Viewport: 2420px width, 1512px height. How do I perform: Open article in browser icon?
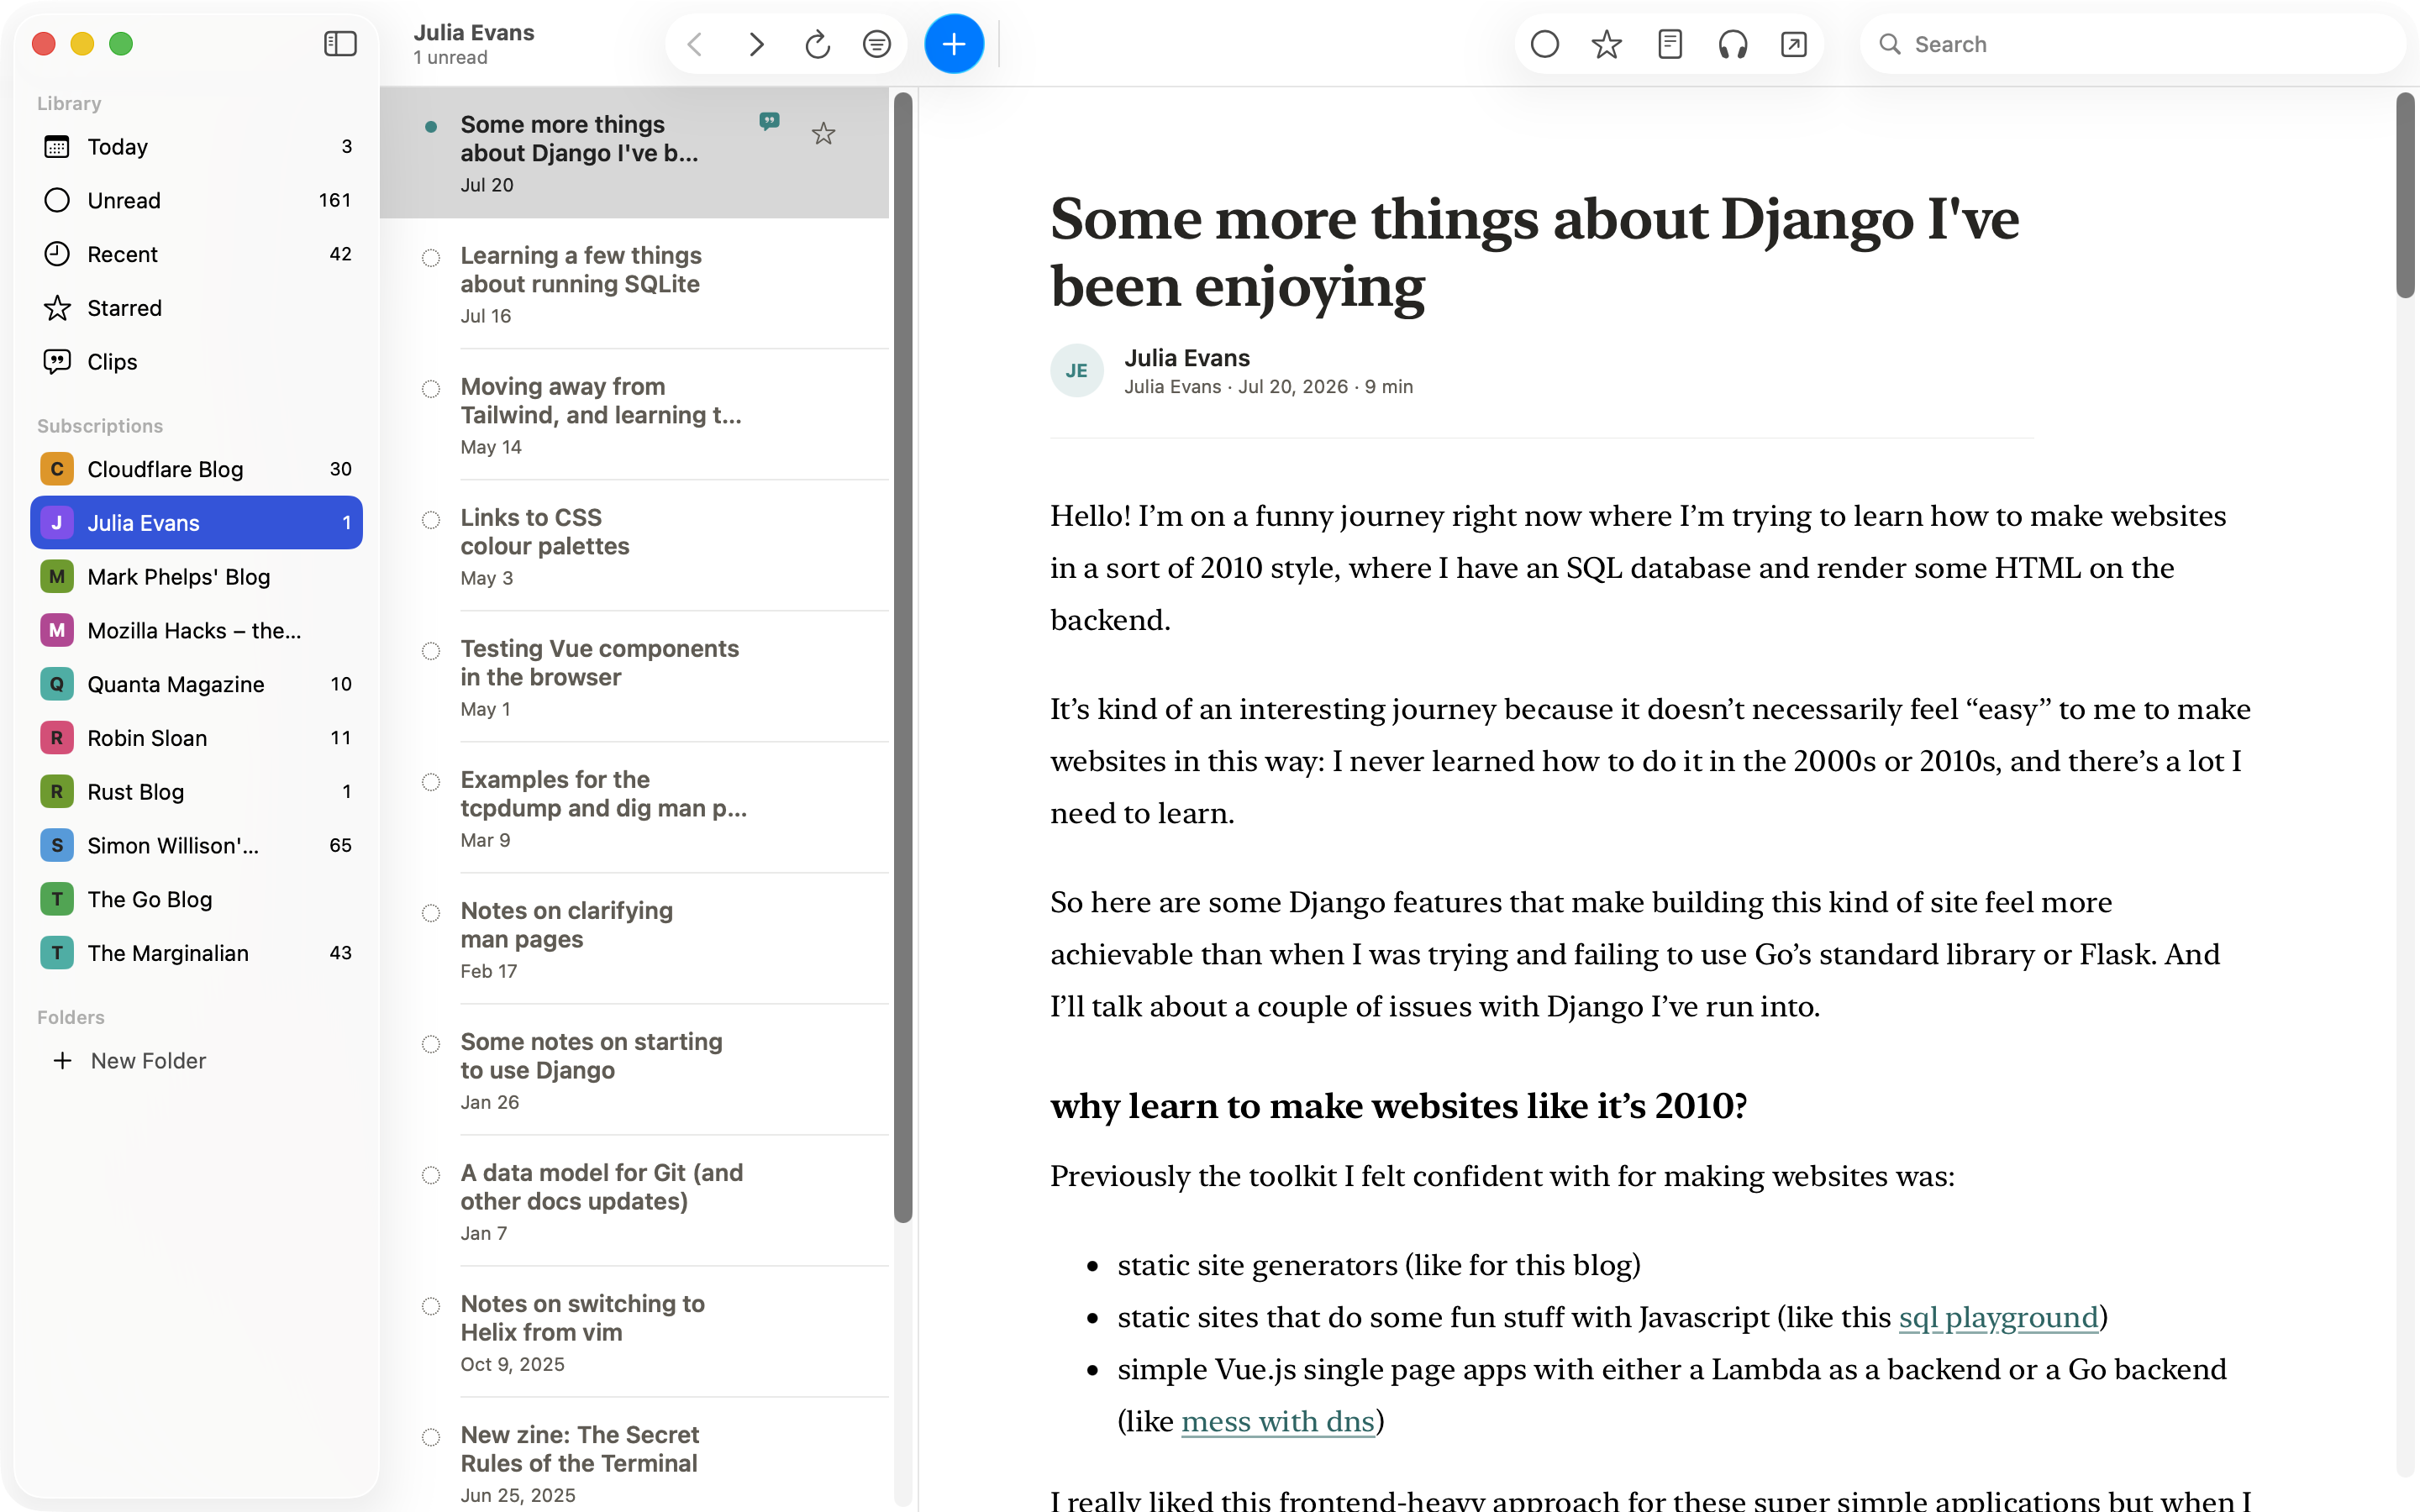(x=1794, y=44)
